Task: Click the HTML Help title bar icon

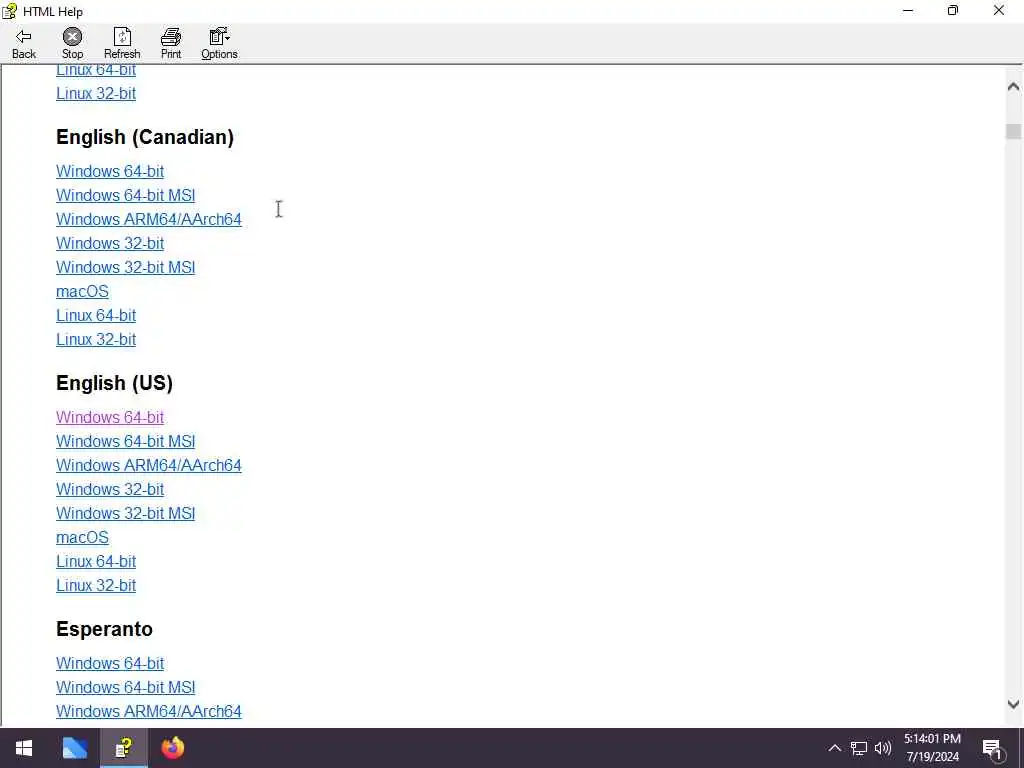Action: click(x=9, y=11)
